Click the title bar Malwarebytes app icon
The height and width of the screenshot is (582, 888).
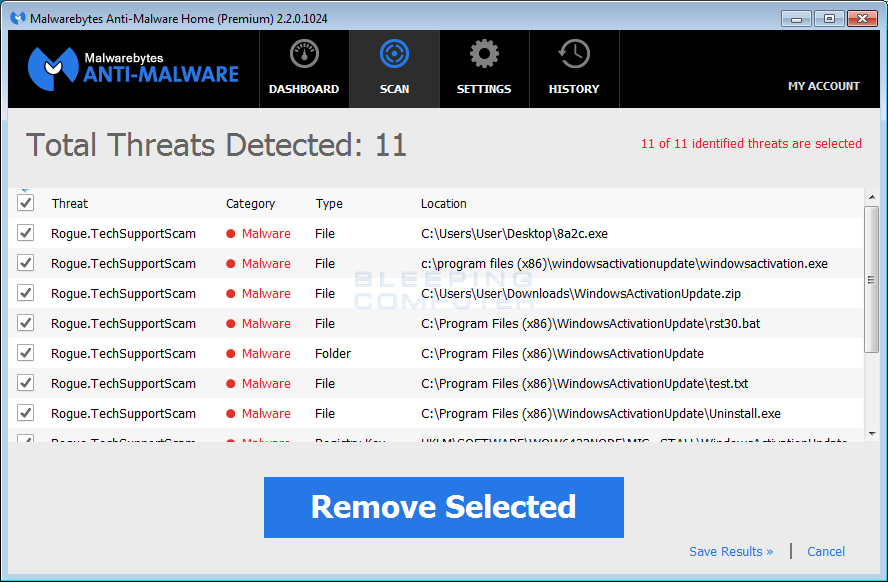(x=17, y=19)
